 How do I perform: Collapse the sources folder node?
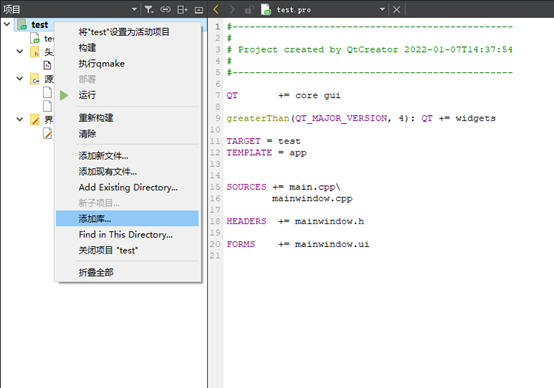(20, 79)
